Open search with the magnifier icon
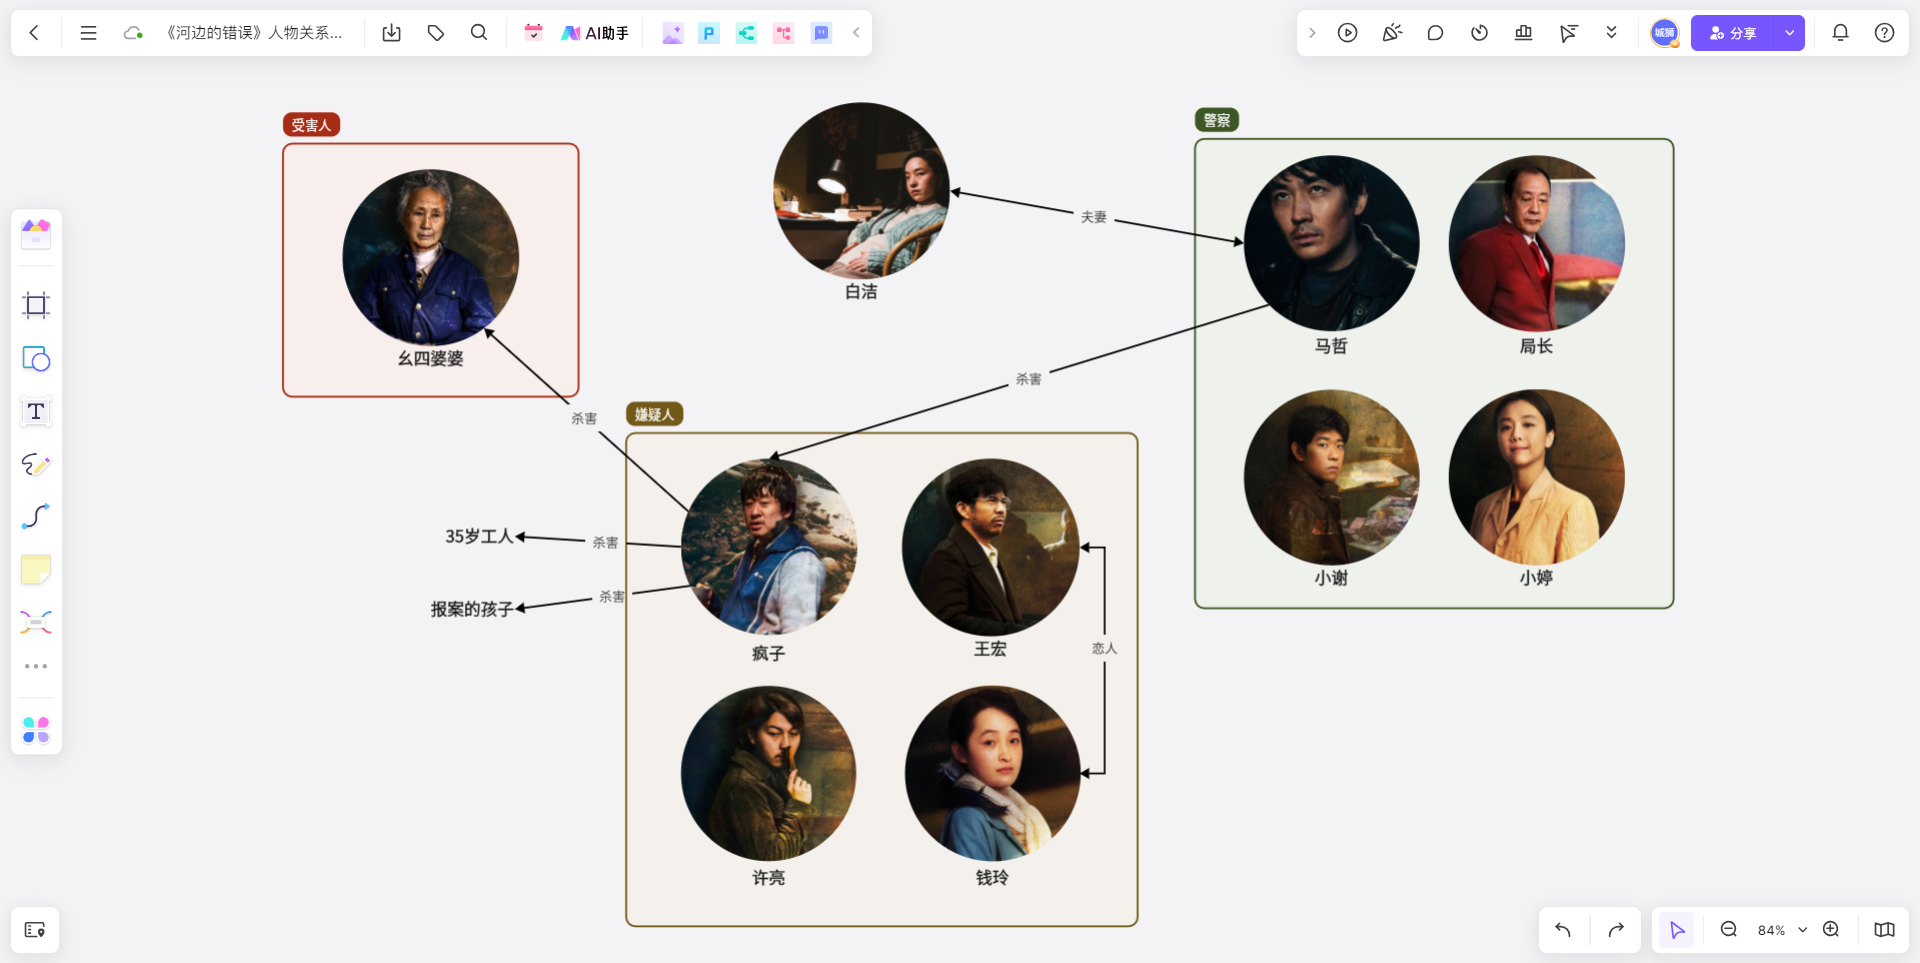 pos(479,33)
